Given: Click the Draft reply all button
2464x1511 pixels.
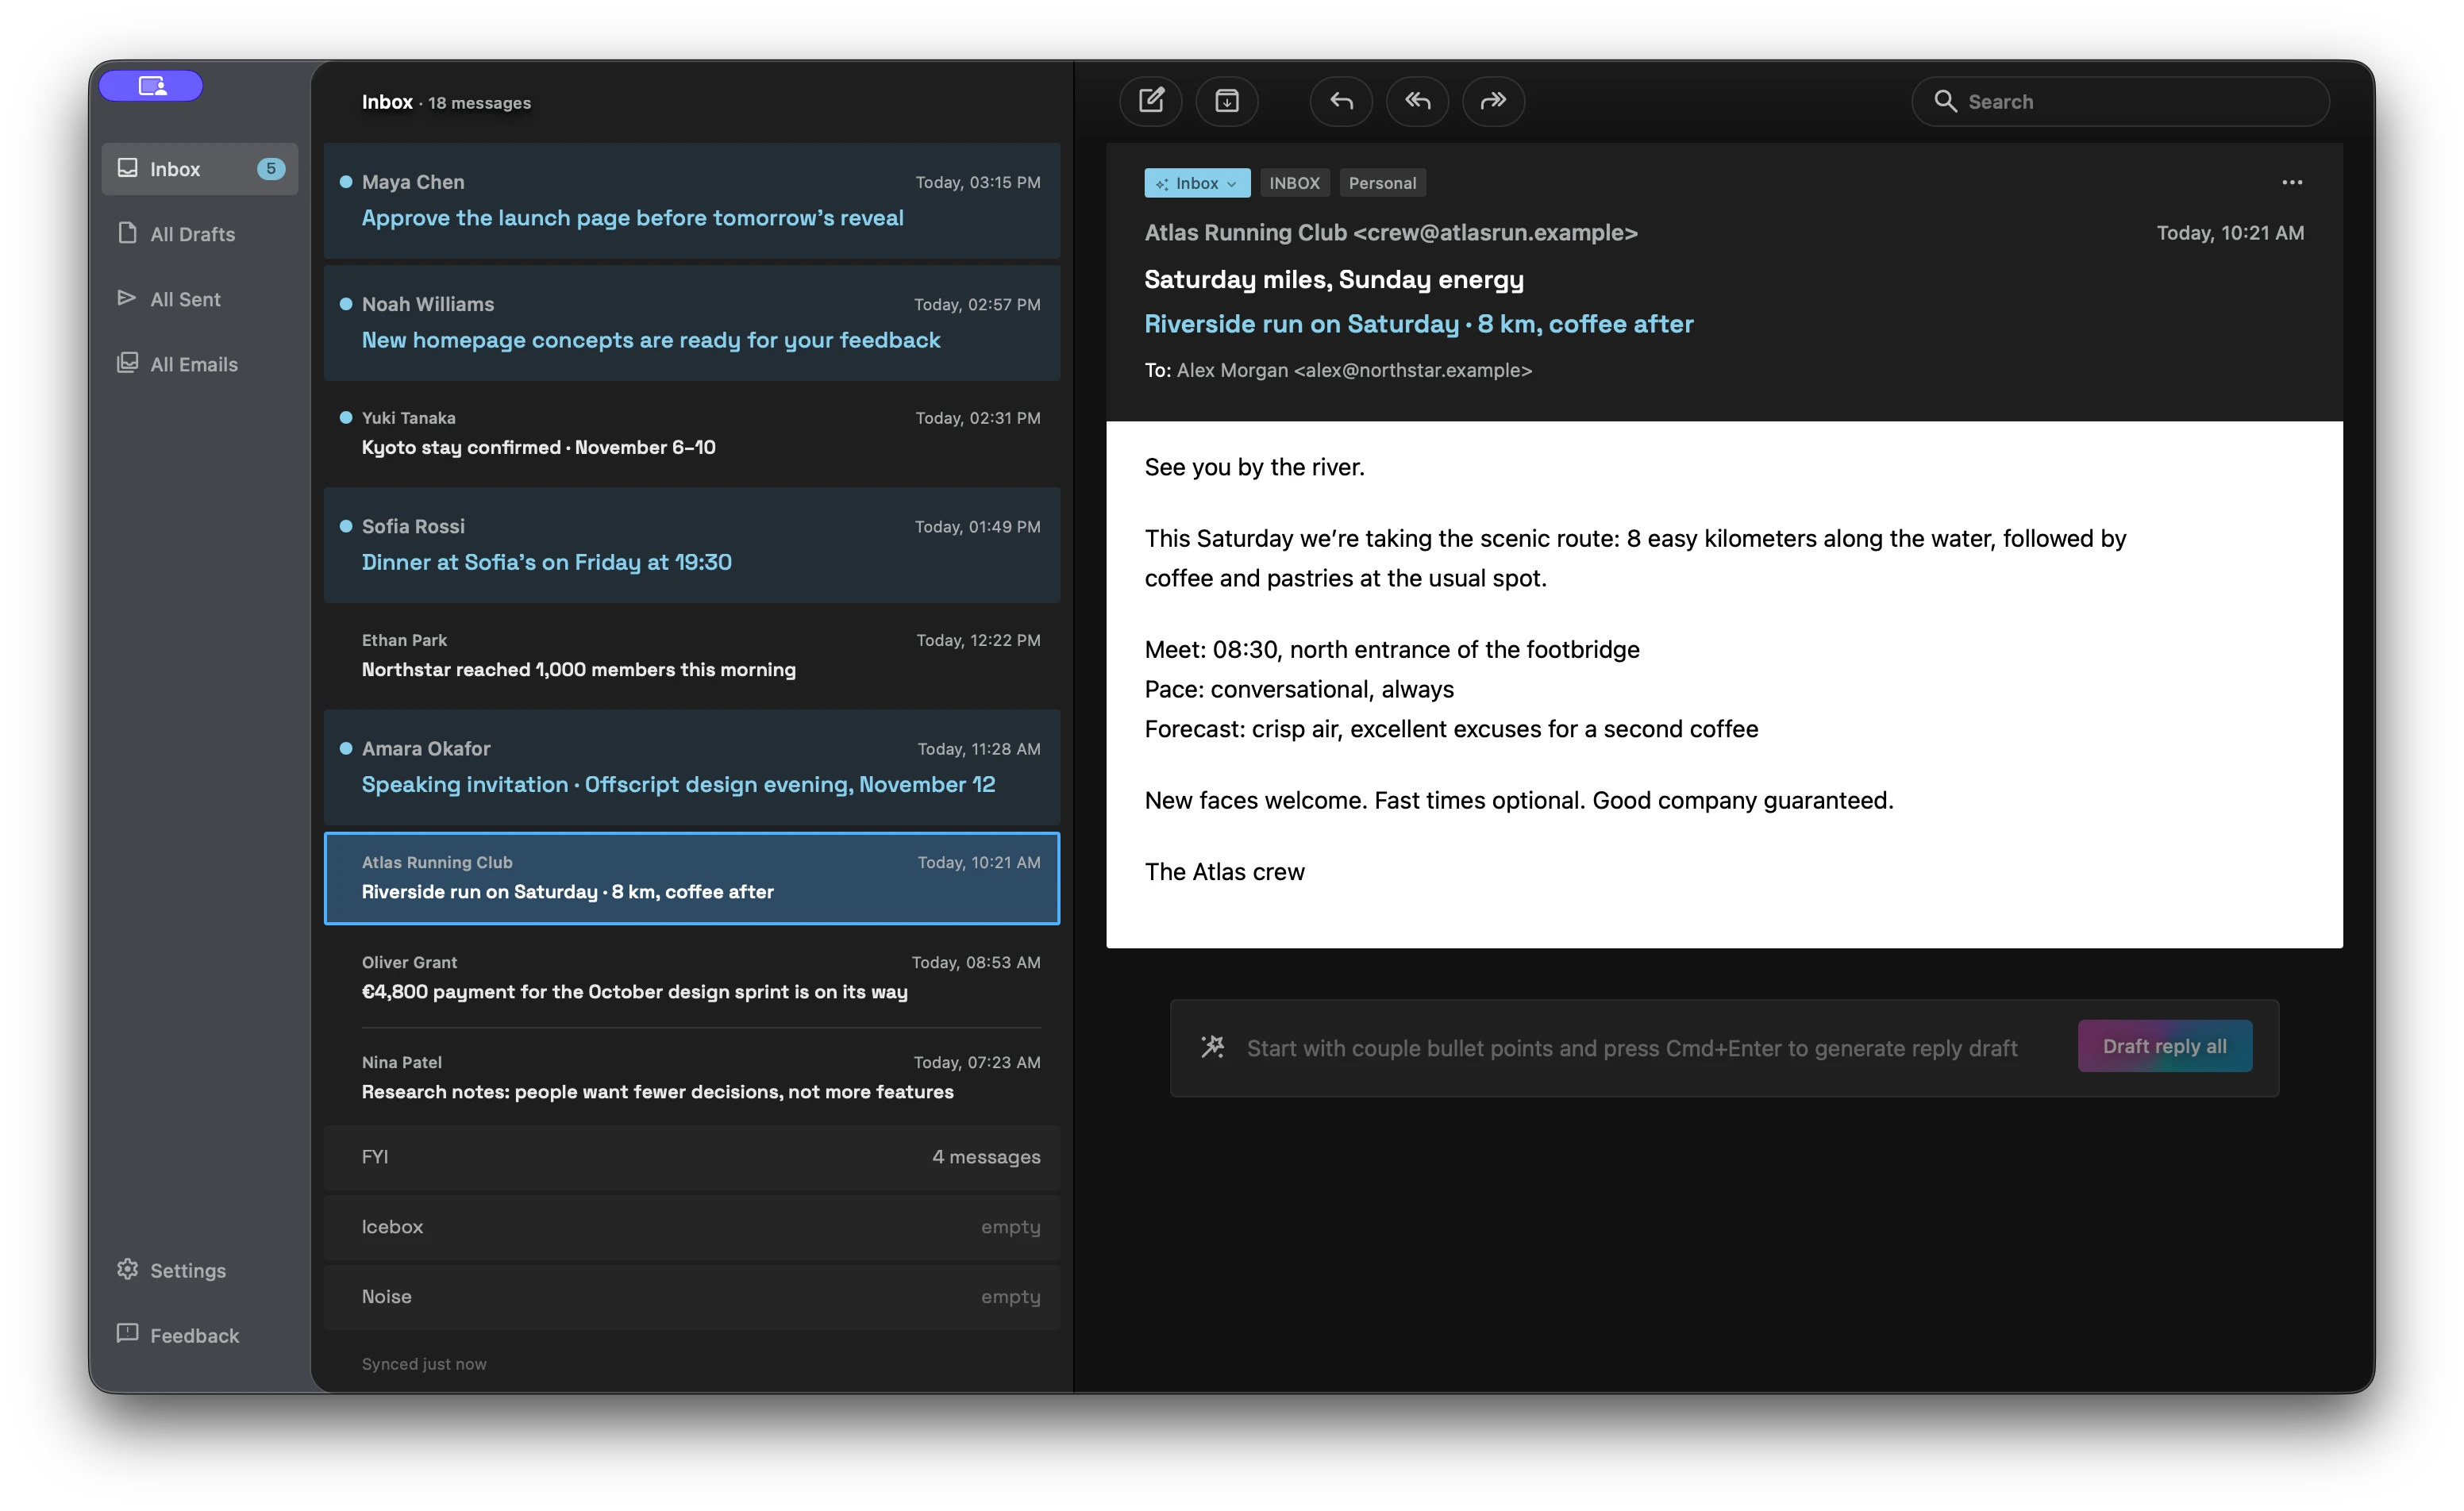Looking at the screenshot, I should (2165, 1046).
